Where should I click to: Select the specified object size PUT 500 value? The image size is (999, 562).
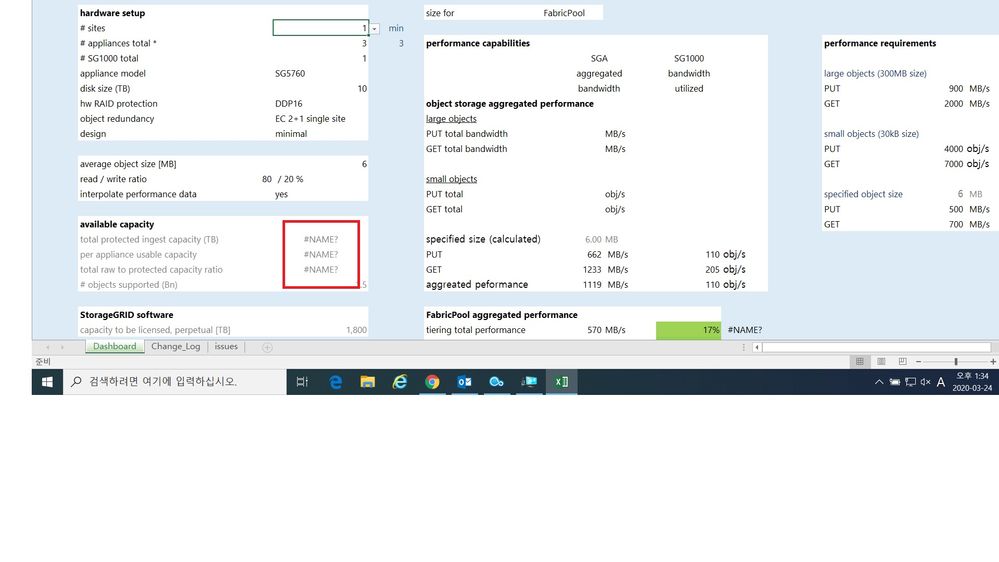point(956,209)
